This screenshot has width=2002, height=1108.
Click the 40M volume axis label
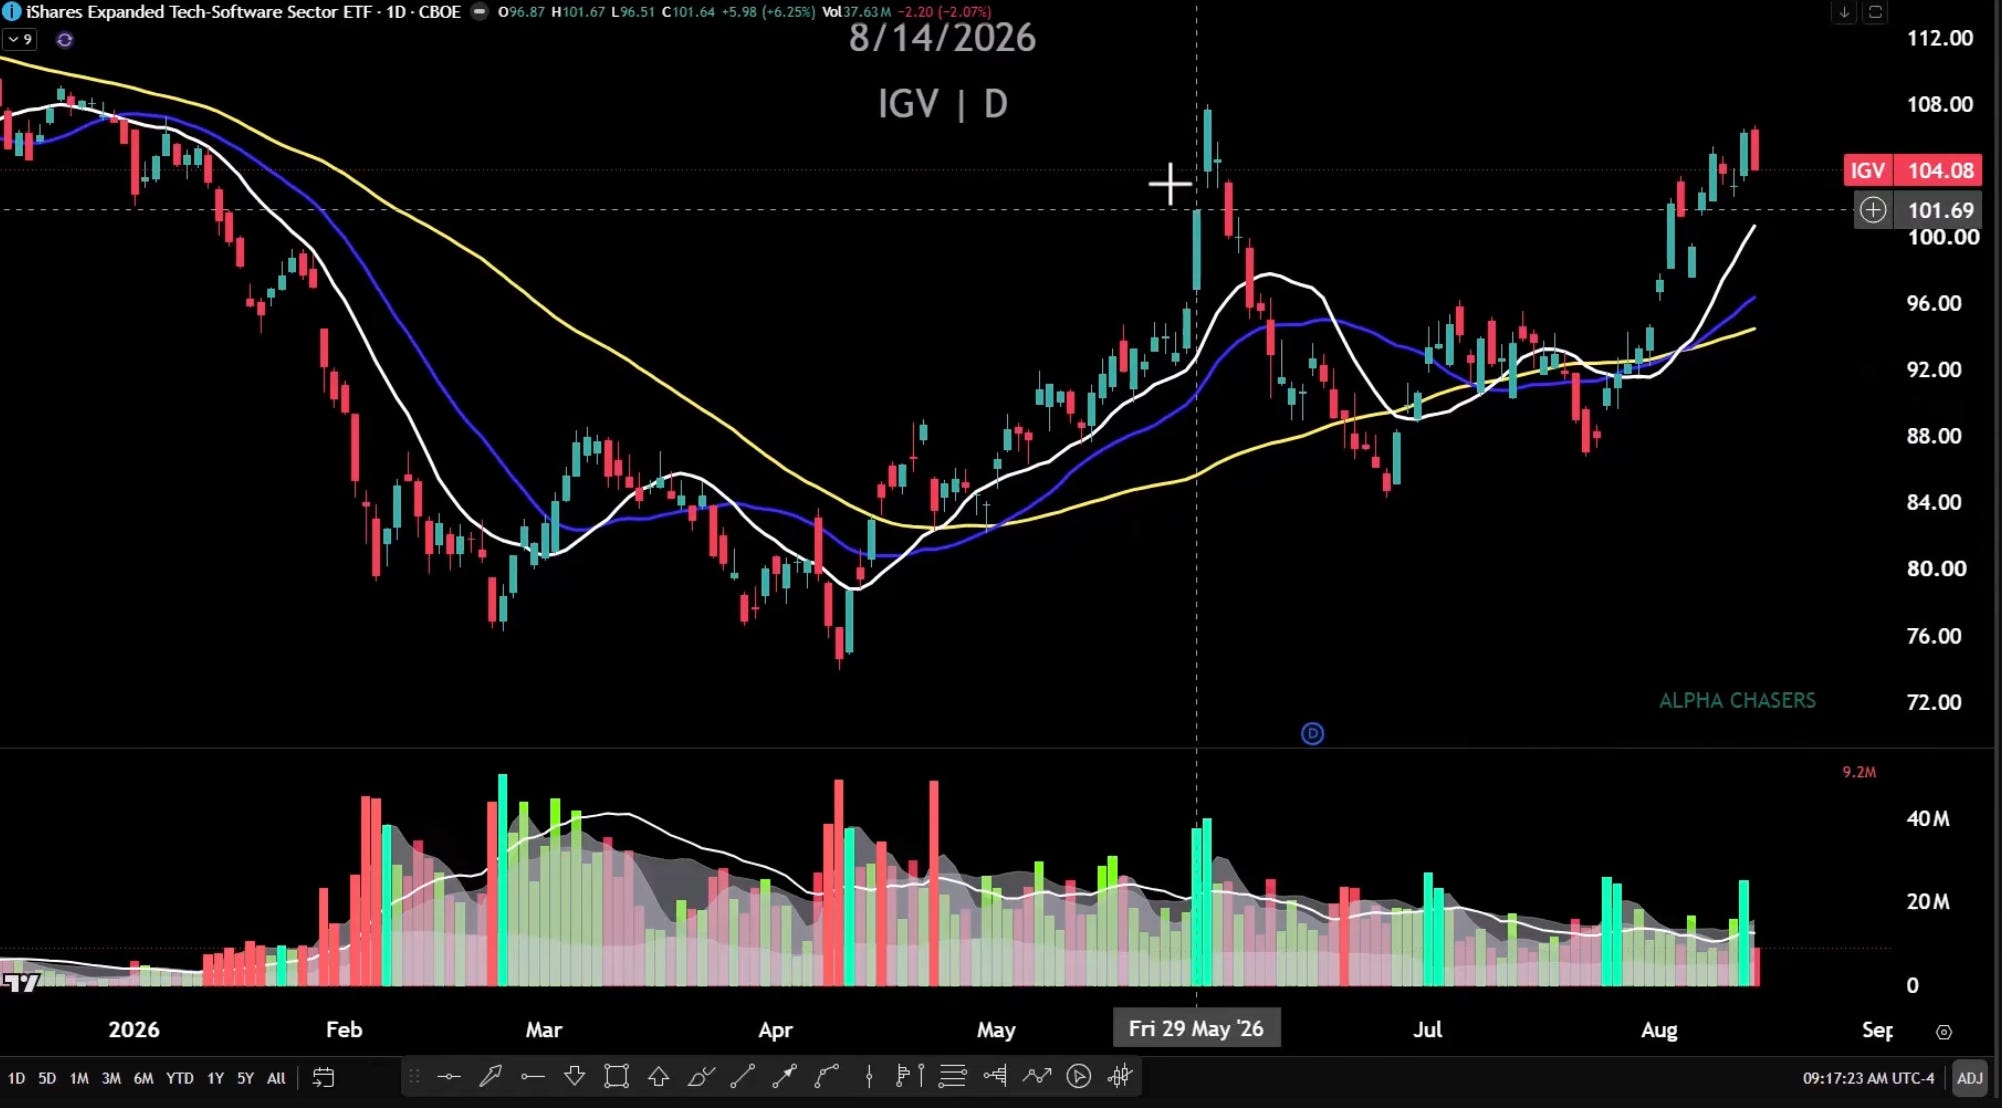point(1927,819)
